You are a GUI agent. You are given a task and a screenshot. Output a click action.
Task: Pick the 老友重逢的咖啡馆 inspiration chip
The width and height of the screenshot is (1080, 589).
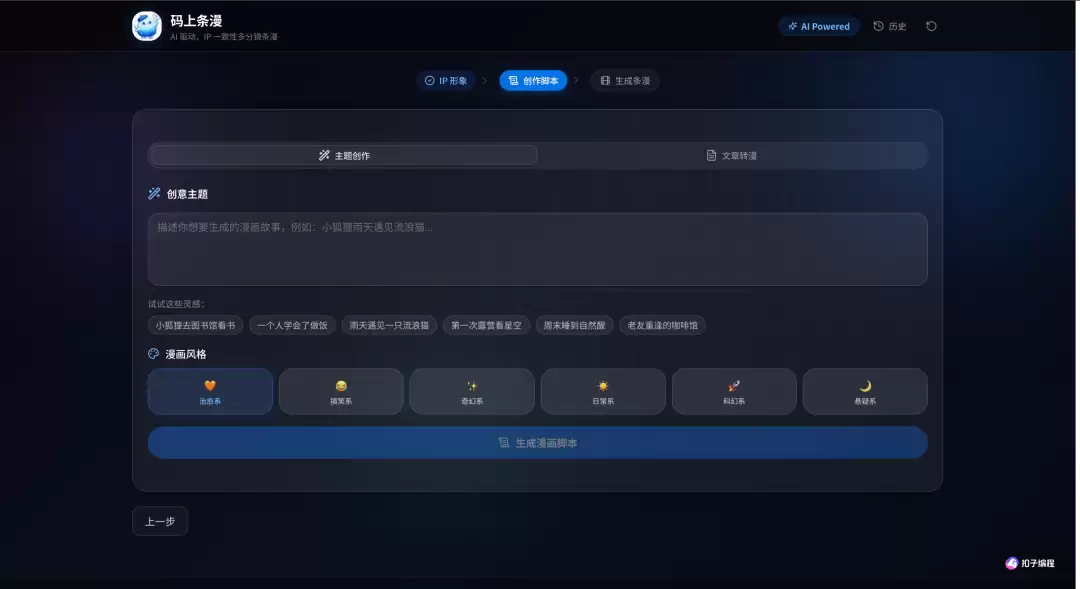click(x=662, y=325)
